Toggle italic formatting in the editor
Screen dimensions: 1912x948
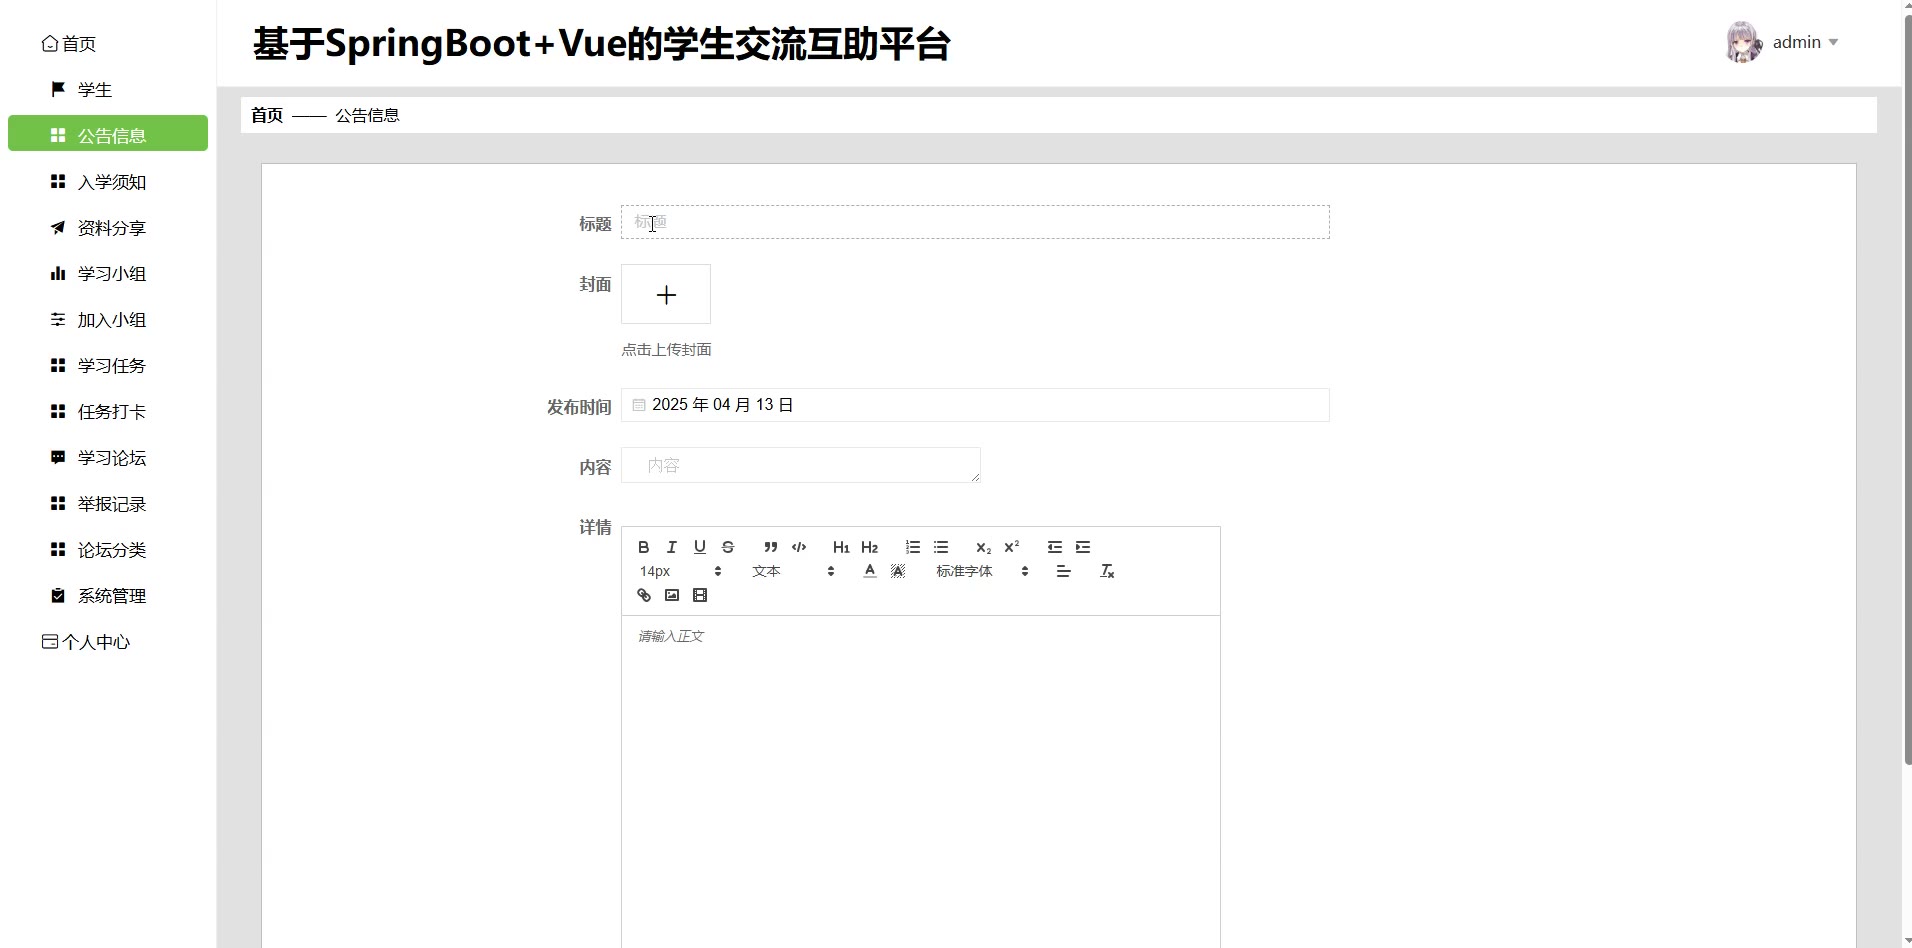tap(672, 547)
